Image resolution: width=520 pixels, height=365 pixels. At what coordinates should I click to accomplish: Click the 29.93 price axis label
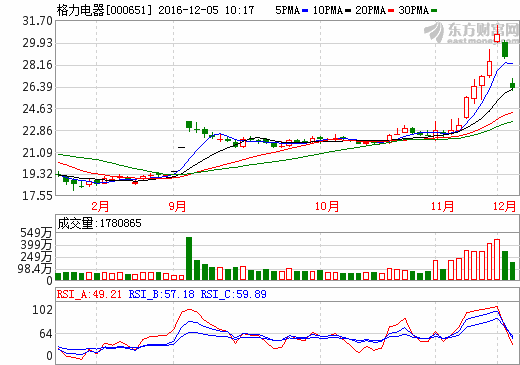37,43
